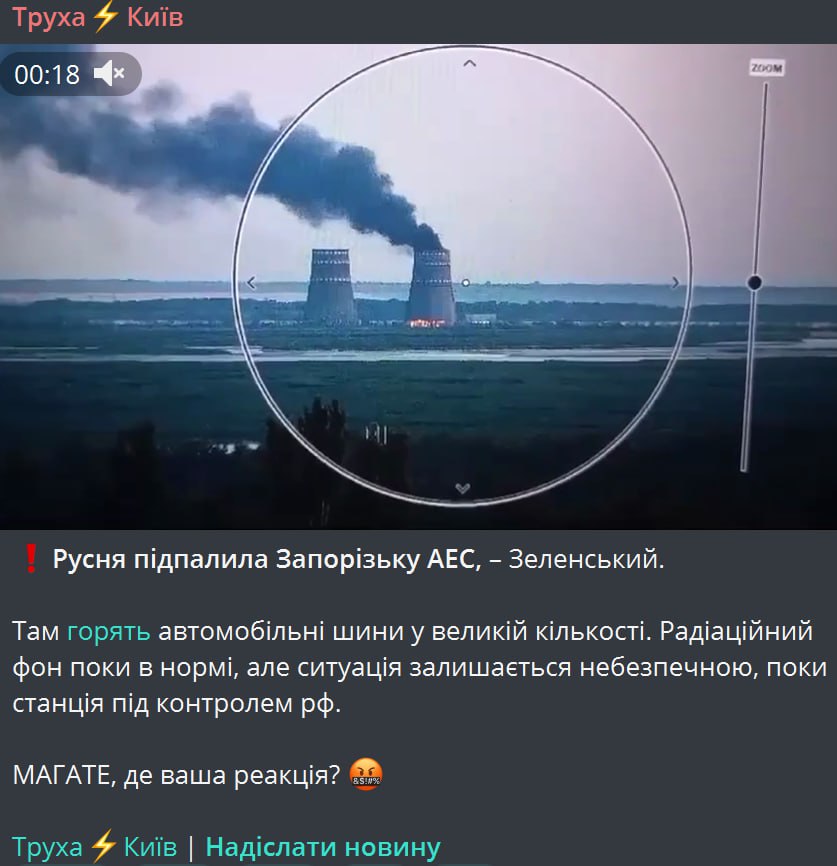837x866 pixels.
Task: Grab the ZOOM slider handle
Action: point(755,283)
